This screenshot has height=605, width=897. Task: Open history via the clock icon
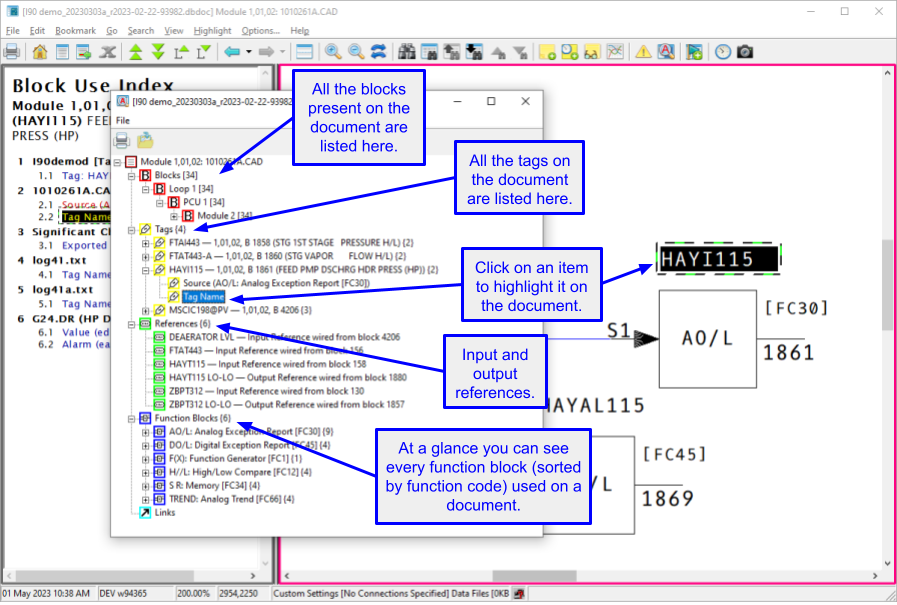pos(721,51)
